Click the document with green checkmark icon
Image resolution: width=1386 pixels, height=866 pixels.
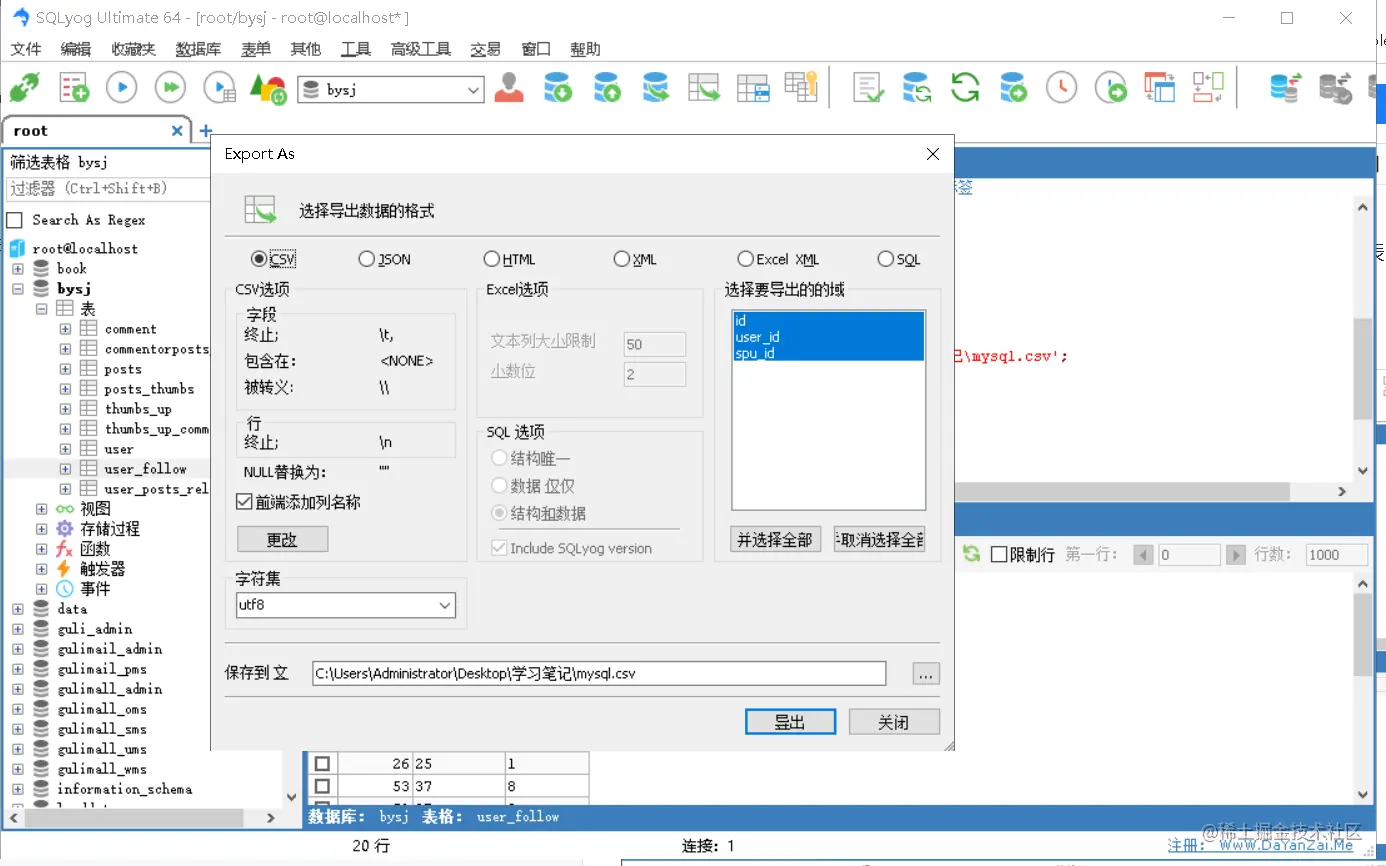(868, 88)
